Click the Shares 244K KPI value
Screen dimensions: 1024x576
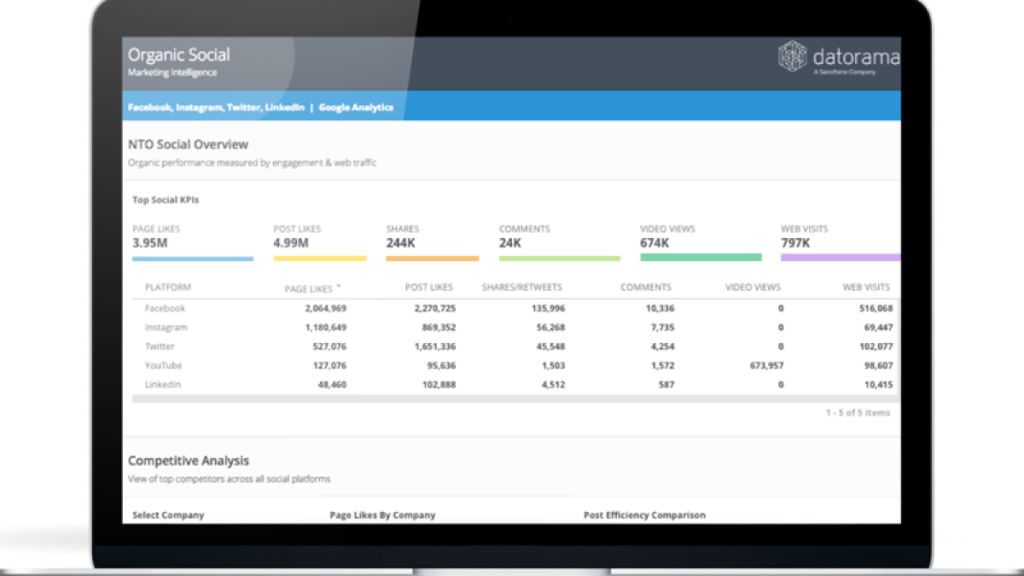click(x=402, y=243)
